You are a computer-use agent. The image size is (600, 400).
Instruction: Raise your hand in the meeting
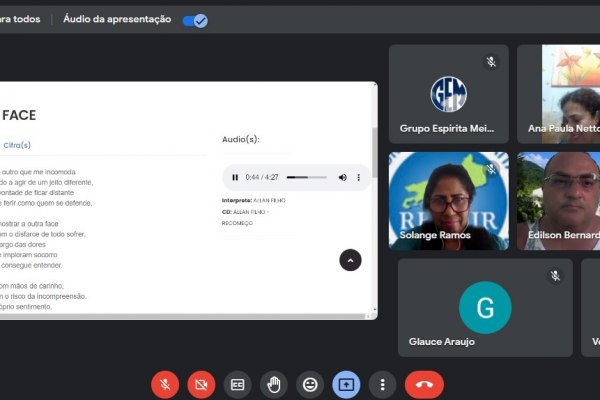tap(273, 384)
